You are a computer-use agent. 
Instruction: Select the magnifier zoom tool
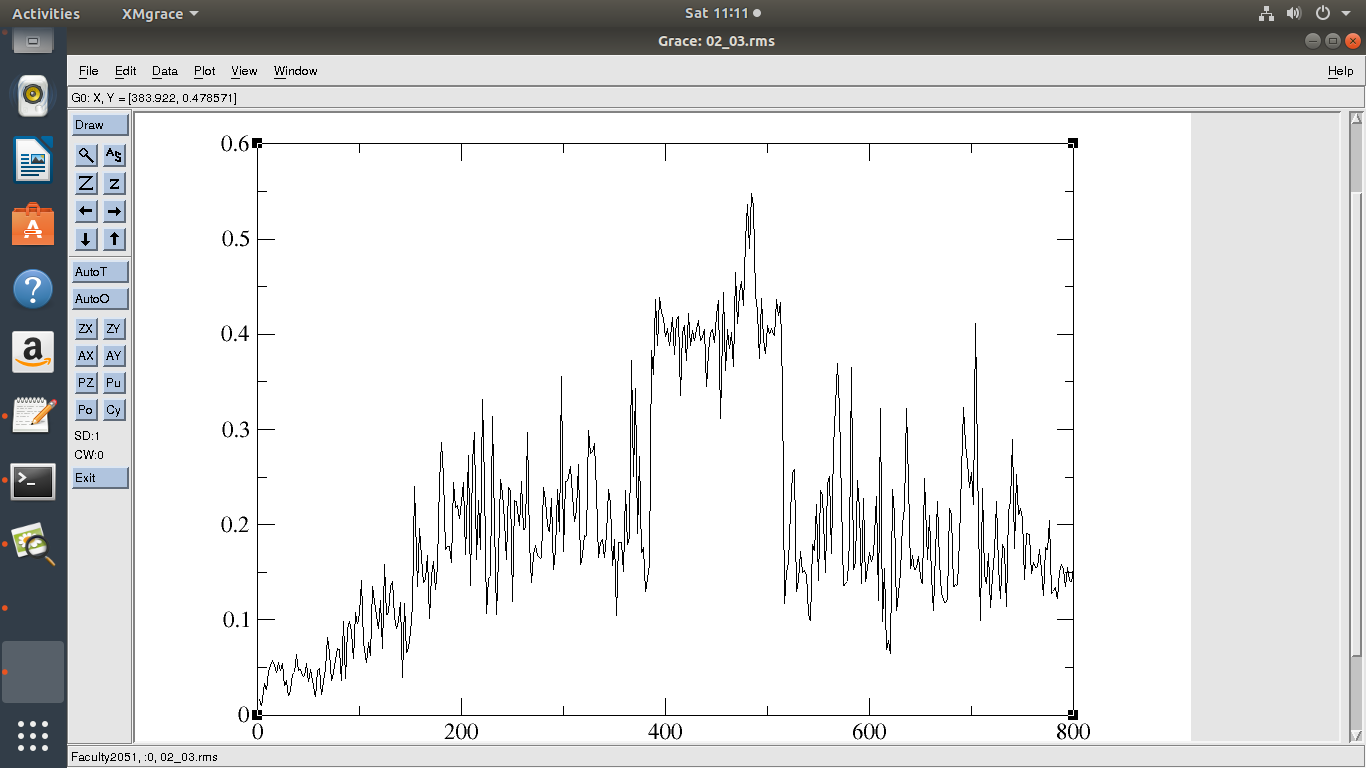(x=87, y=155)
